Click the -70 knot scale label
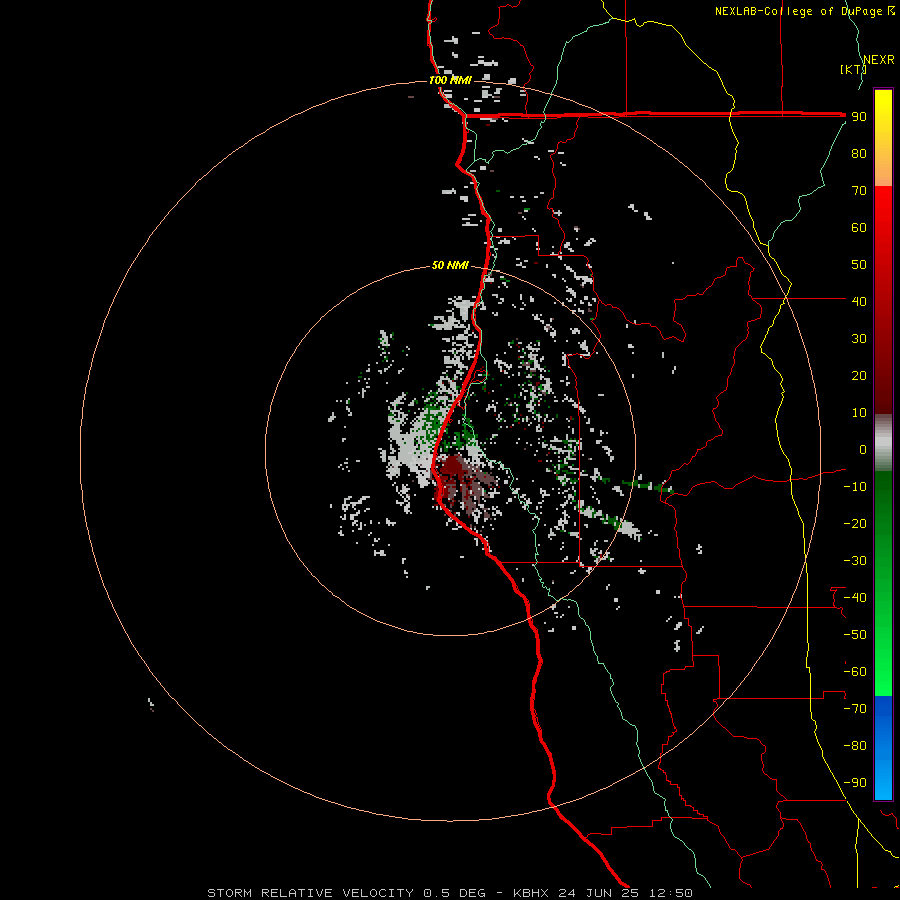The height and width of the screenshot is (900, 900). [855, 709]
